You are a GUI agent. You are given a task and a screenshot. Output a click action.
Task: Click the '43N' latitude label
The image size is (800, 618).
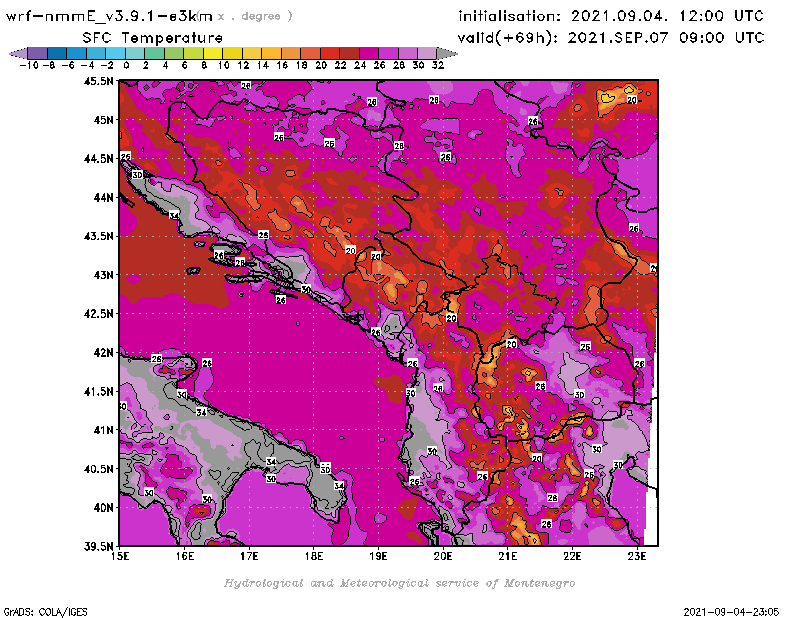[x=103, y=275]
